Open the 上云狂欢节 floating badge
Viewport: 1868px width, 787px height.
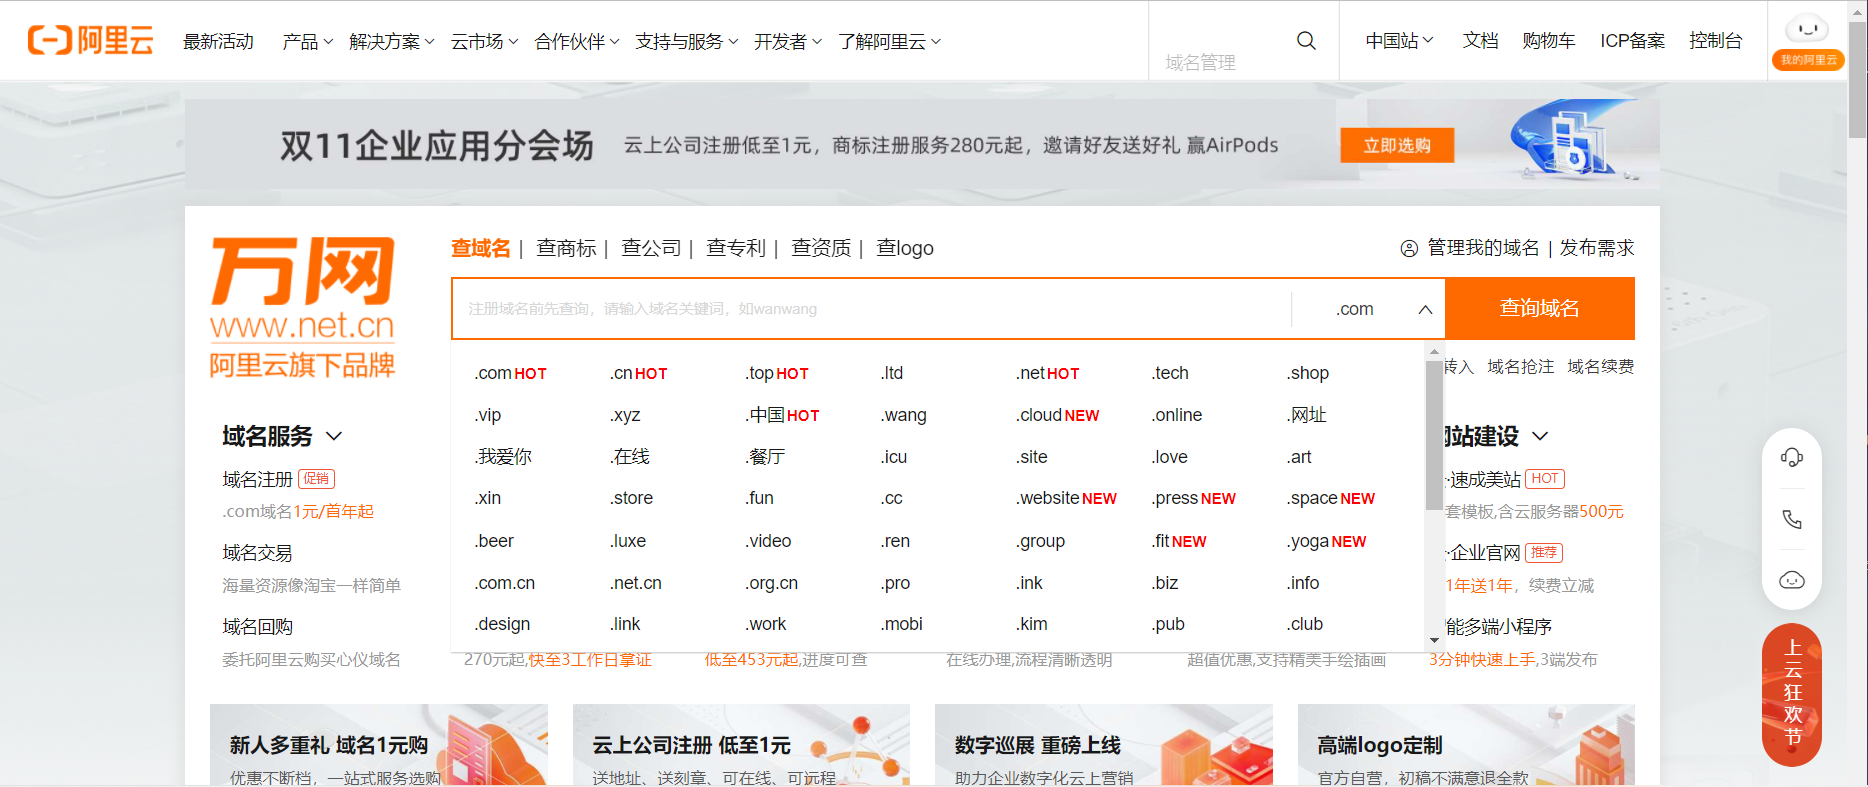pyautogui.click(x=1791, y=694)
